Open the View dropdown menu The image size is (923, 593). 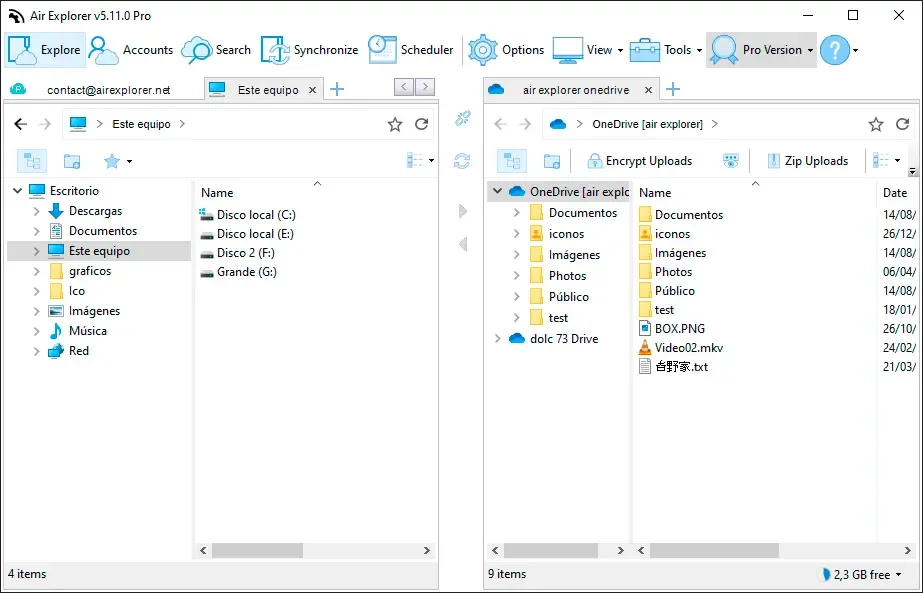tap(588, 50)
